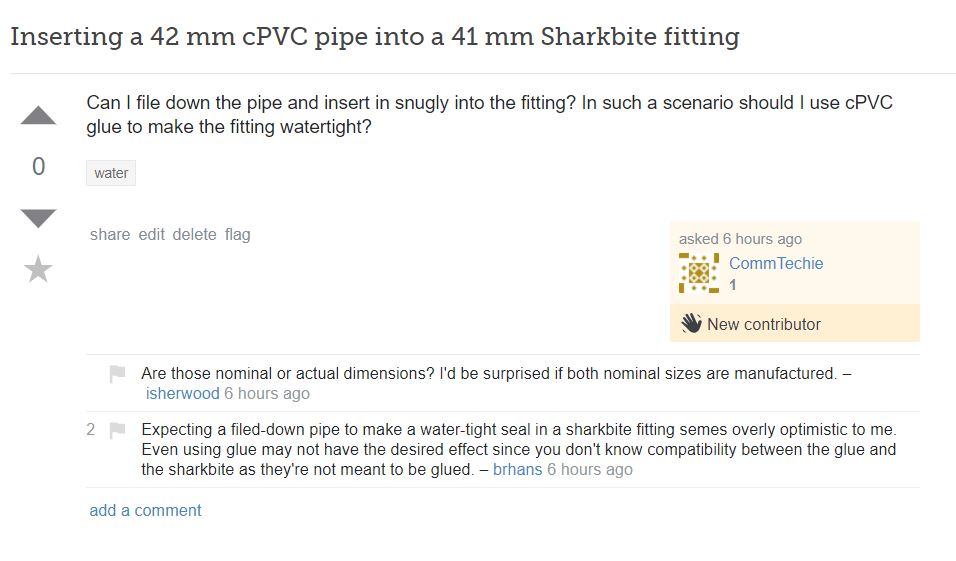Click the waving hand New contributor icon
Viewport: 956px width, 561px height.
point(691,323)
